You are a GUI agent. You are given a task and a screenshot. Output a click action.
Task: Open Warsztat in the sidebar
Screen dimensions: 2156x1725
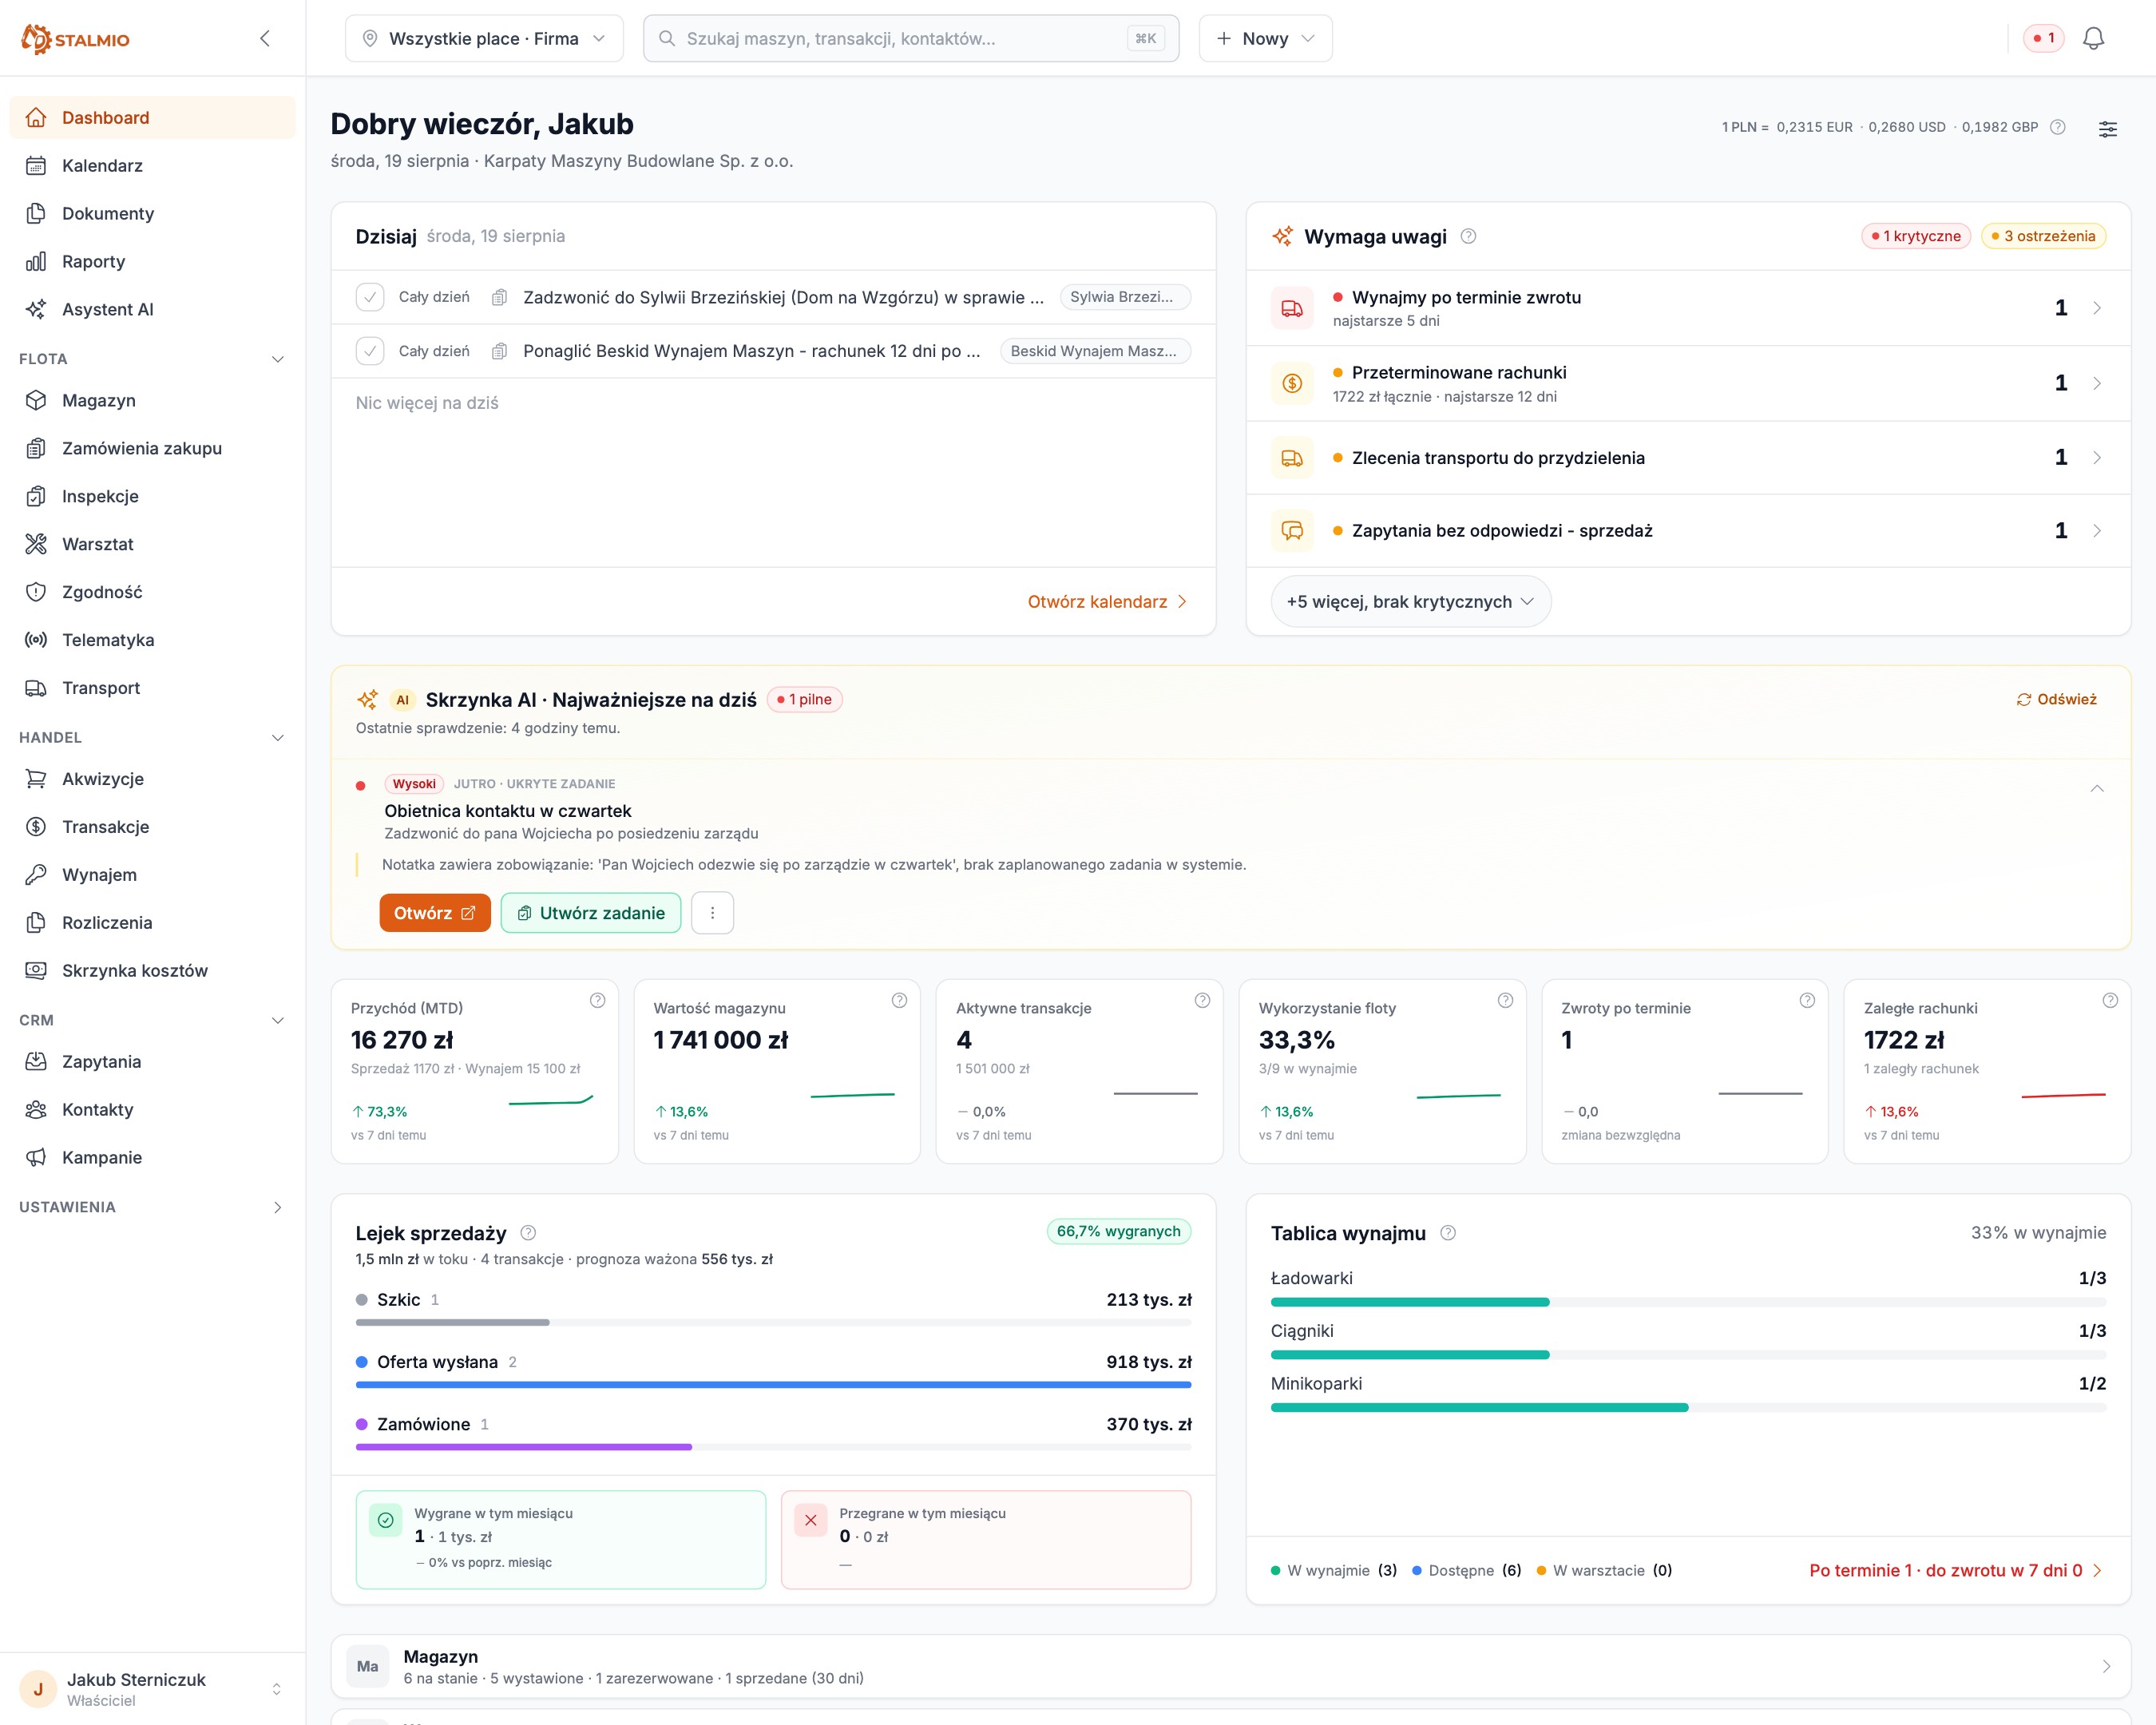(x=152, y=544)
